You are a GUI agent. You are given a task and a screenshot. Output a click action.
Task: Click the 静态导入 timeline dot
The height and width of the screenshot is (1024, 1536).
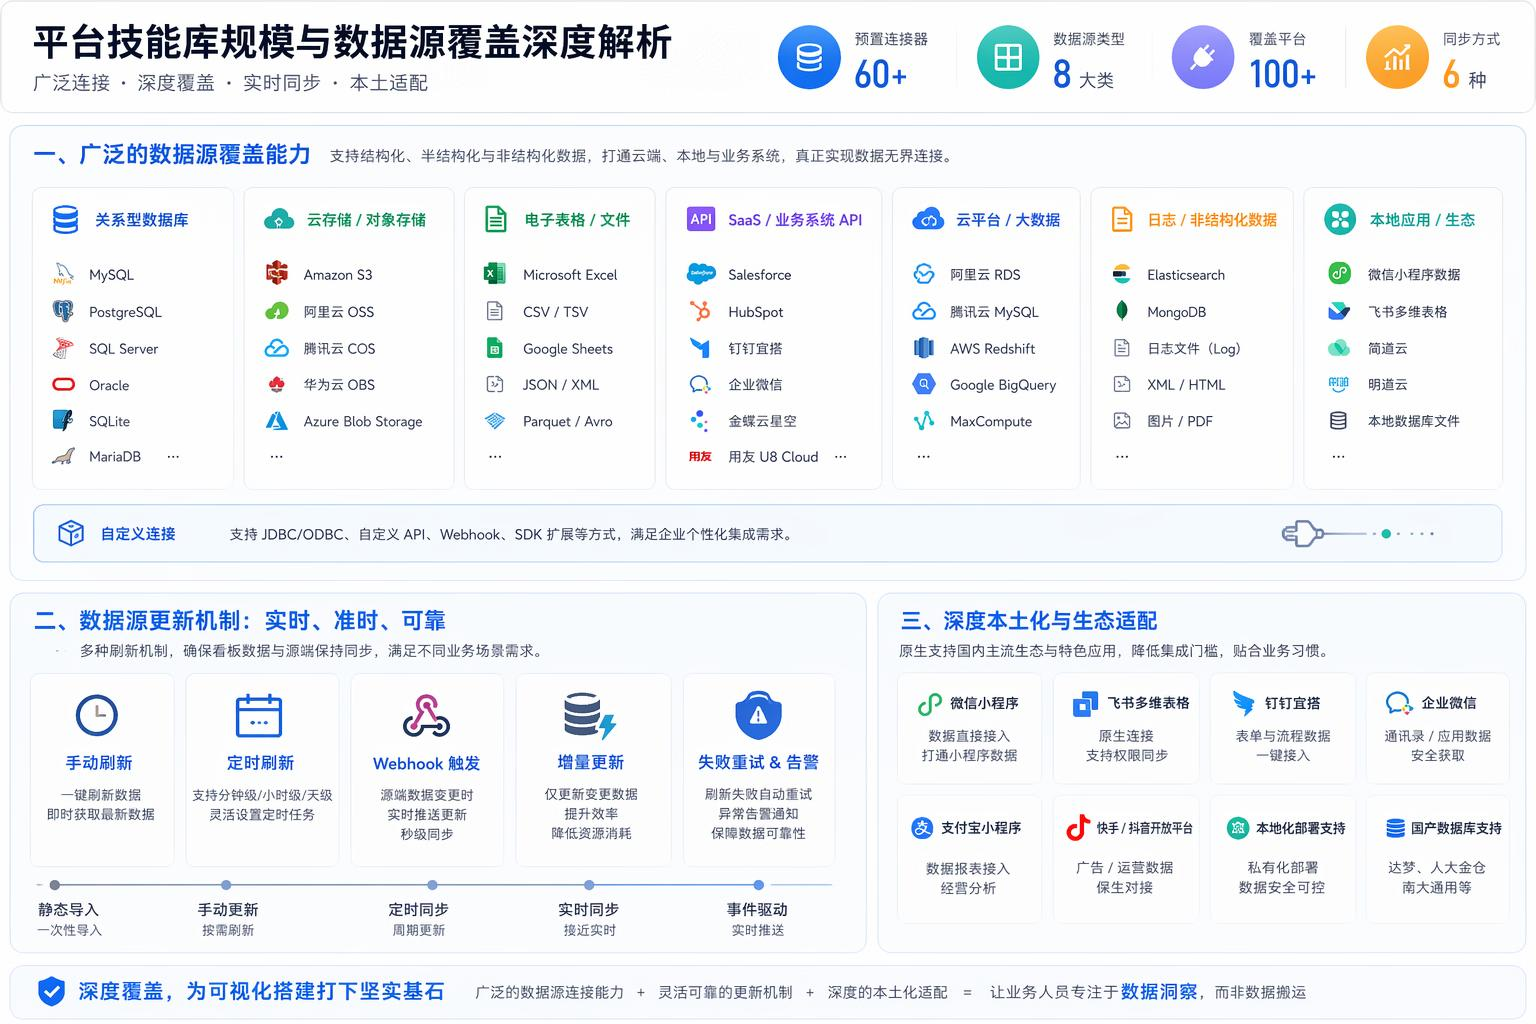point(54,885)
